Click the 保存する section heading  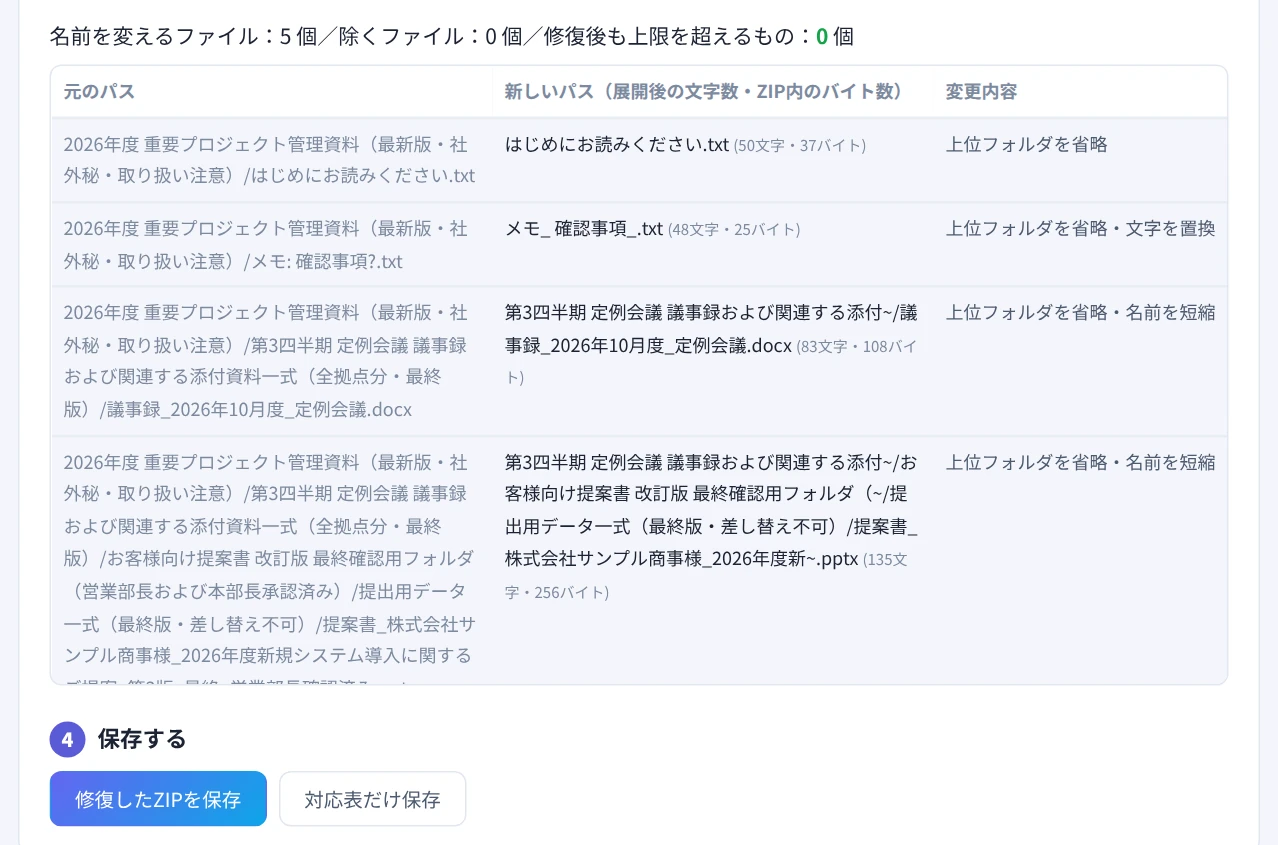click(x=142, y=739)
